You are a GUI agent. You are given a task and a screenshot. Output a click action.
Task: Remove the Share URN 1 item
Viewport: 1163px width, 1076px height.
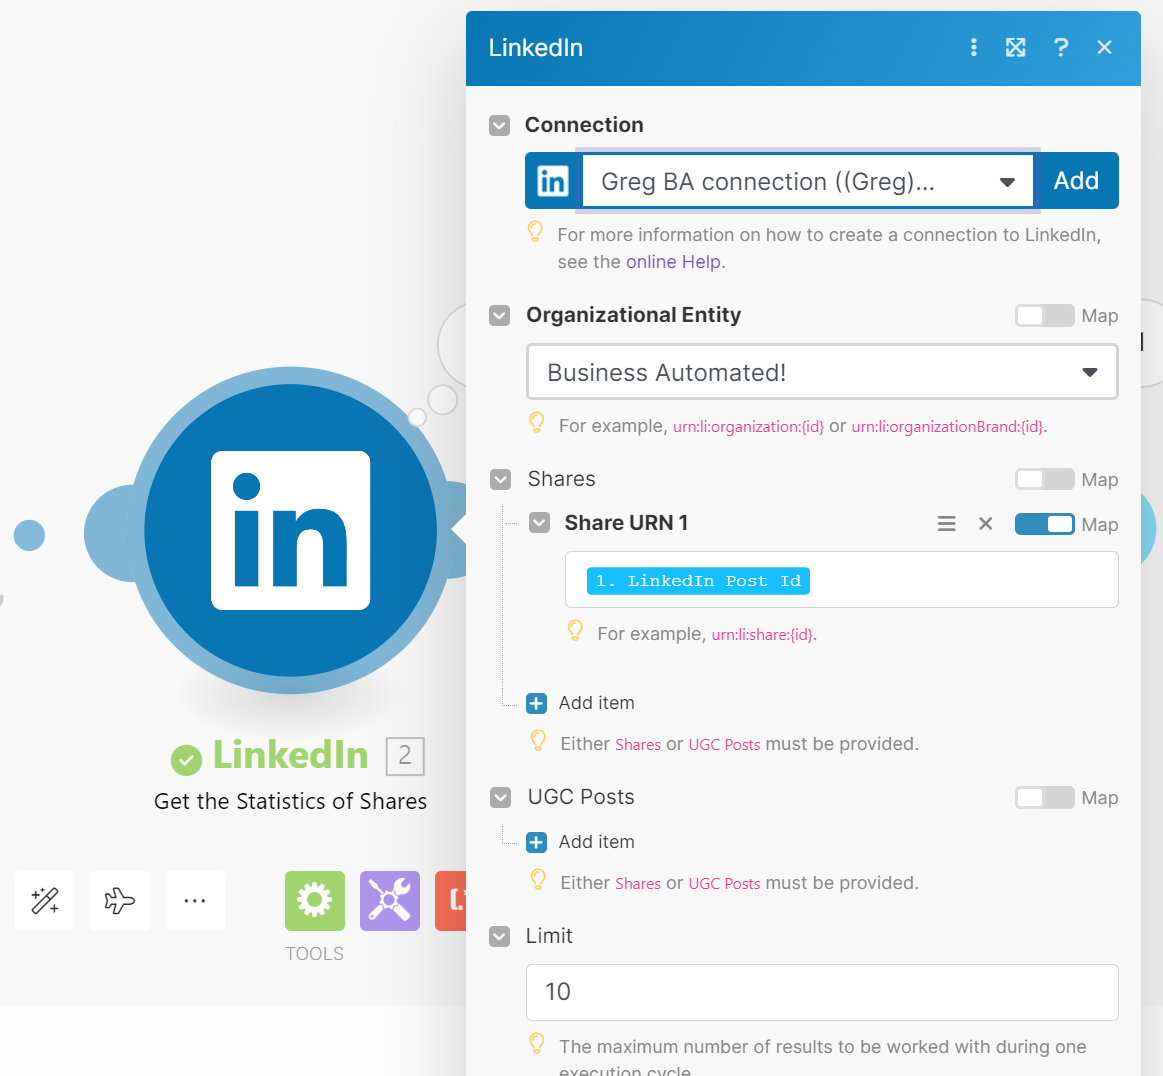985,524
